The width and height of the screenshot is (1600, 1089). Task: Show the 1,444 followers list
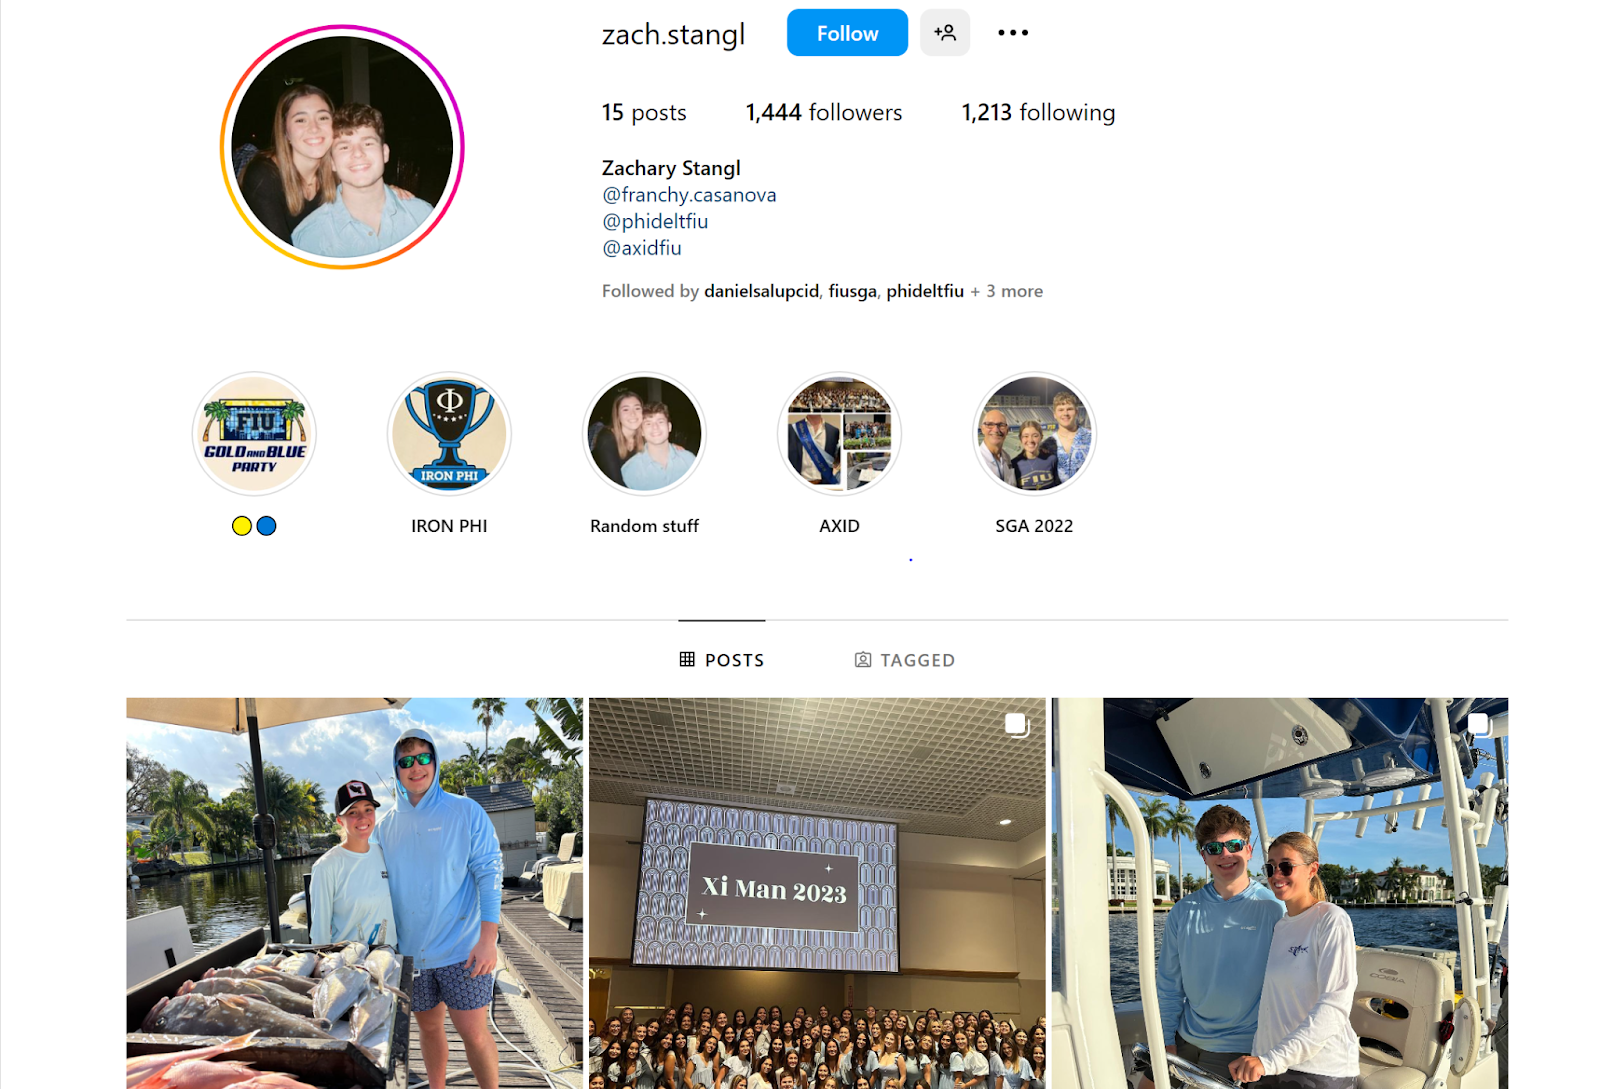click(x=824, y=113)
